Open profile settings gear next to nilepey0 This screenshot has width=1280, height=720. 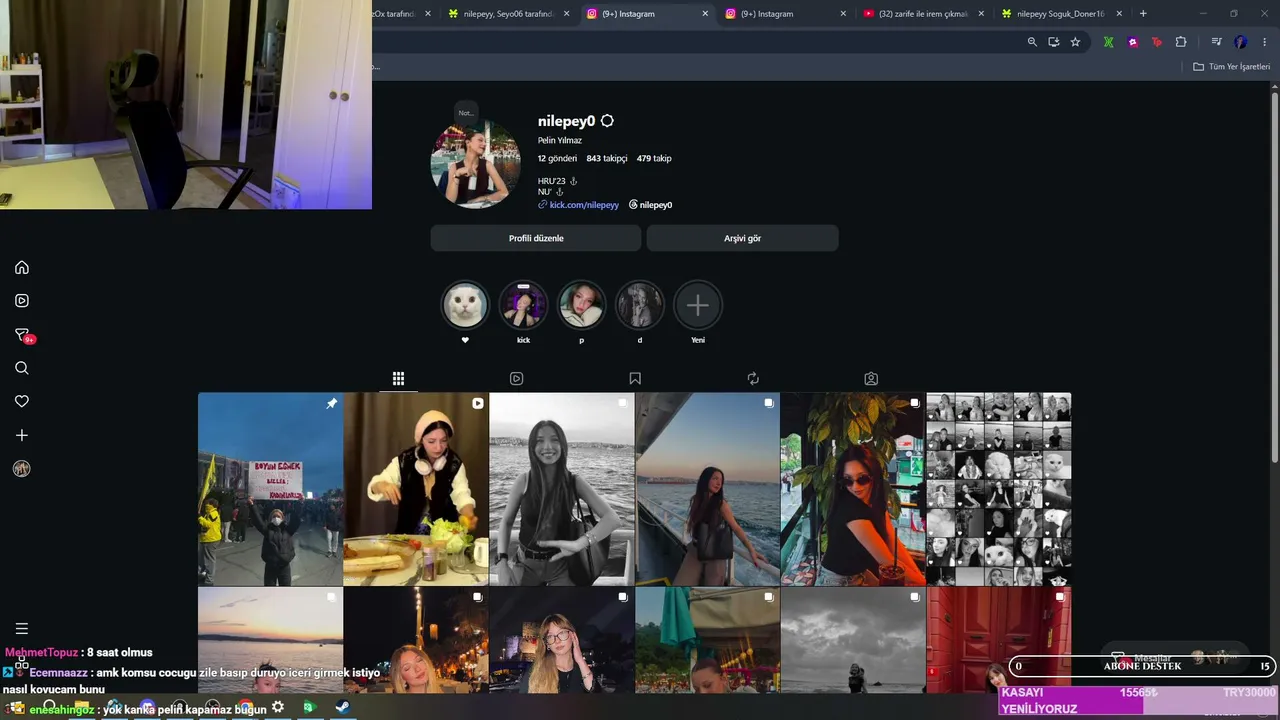click(607, 121)
